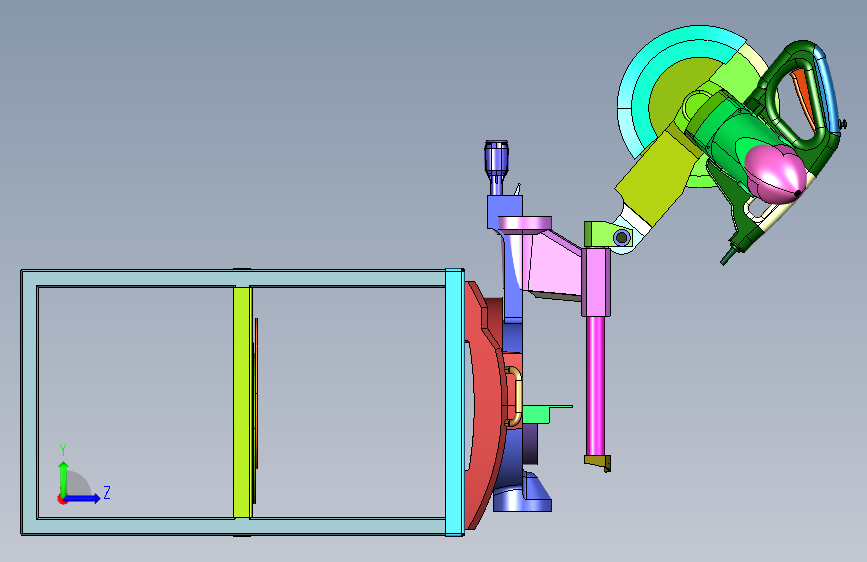Click the blue Z axis arrow of the triad
The height and width of the screenshot is (562, 867).
coord(83,498)
